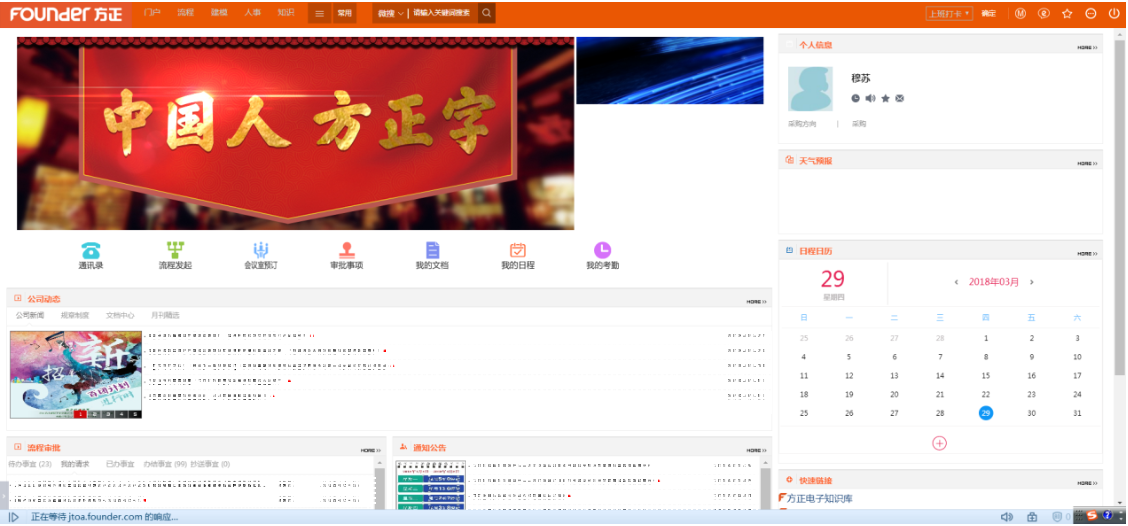Open the 我的日程 calendar icon

point(518,250)
